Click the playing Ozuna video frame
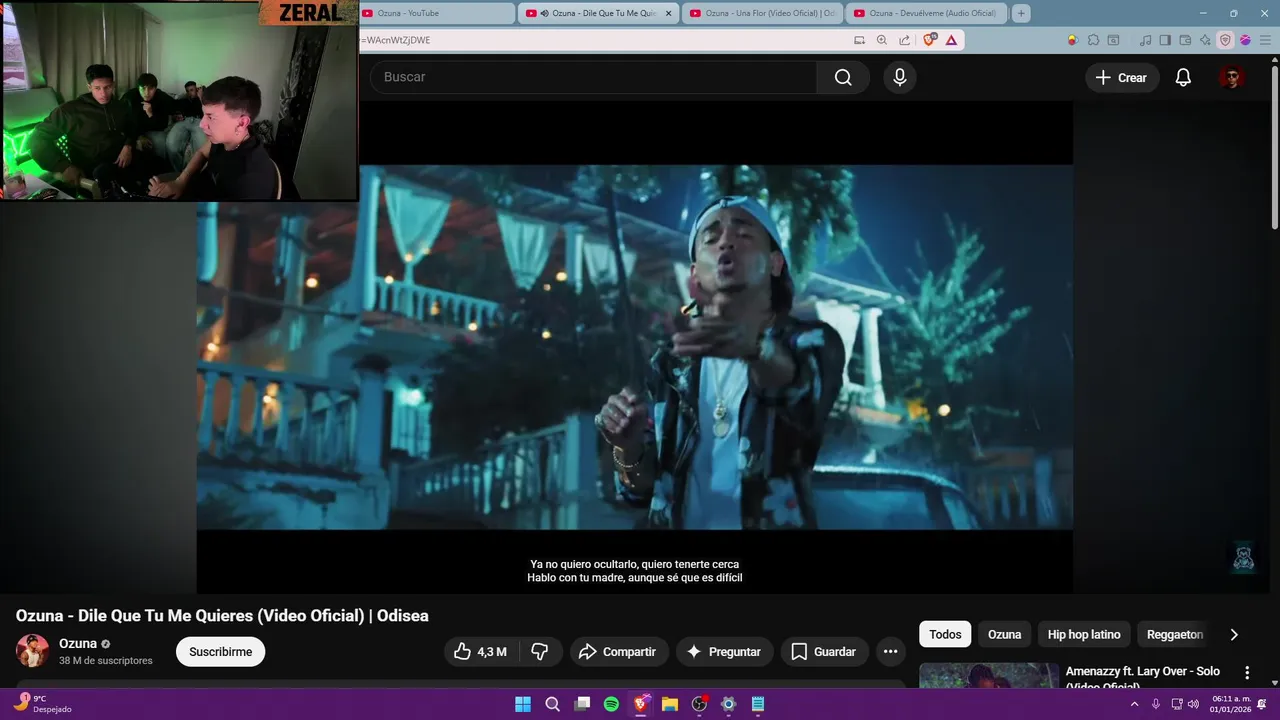Image resolution: width=1280 pixels, height=720 pixels. coord(634,347)
